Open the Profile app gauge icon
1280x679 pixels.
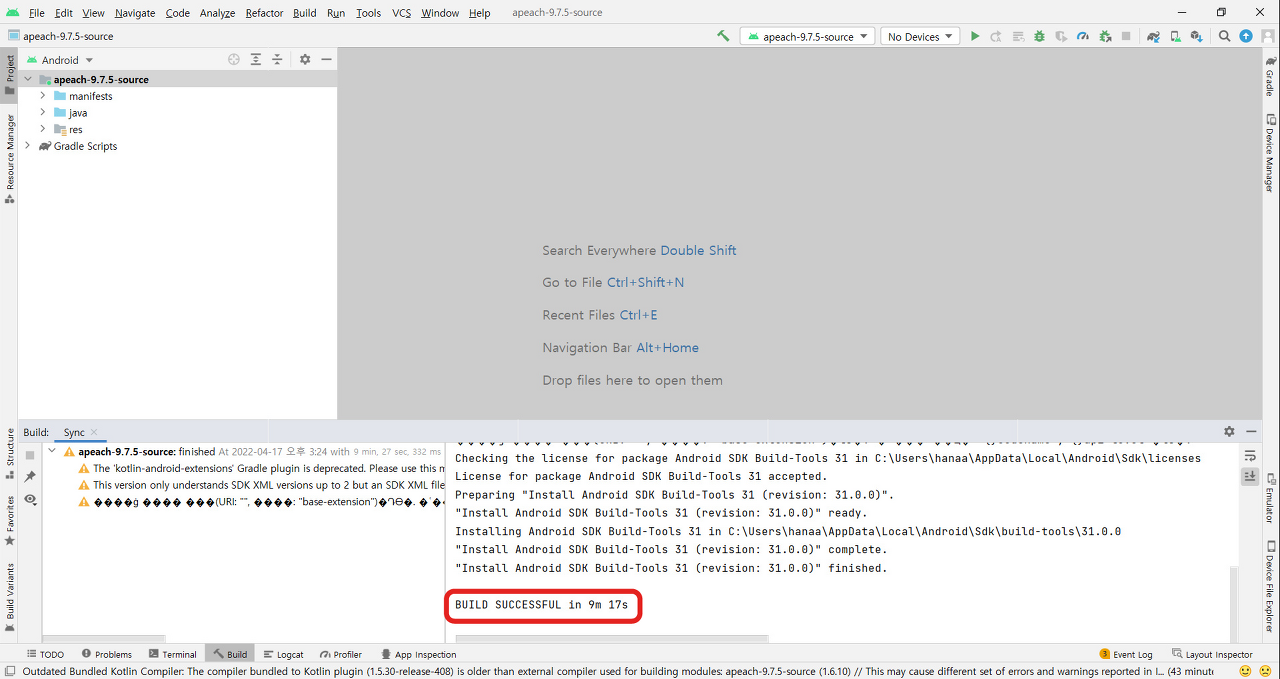pos(1083,36)
